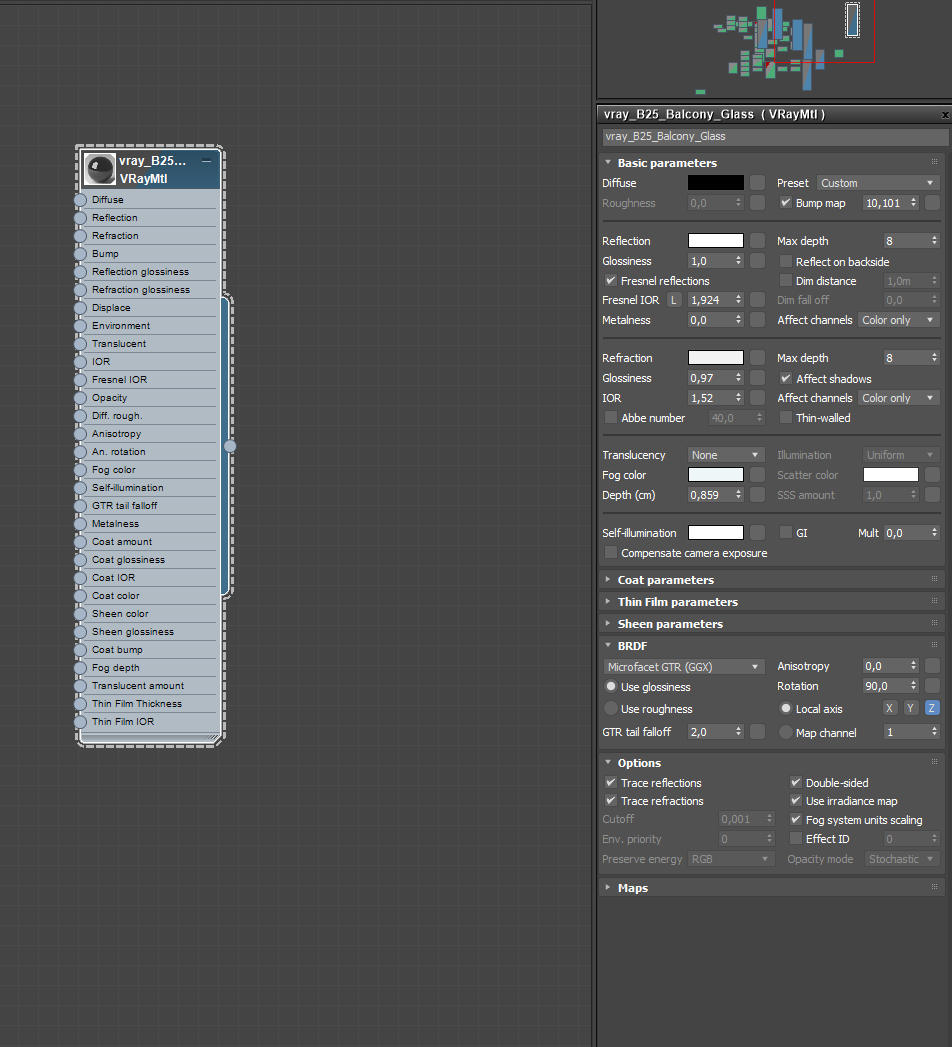
Task: Close the material parameter panel
Action: (945, 115)
